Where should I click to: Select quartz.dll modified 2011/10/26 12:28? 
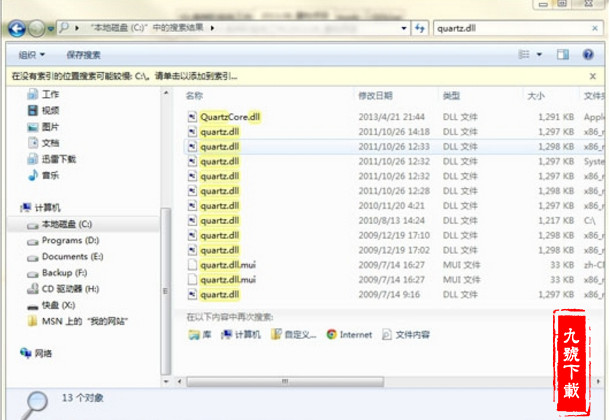pos(219,191)
